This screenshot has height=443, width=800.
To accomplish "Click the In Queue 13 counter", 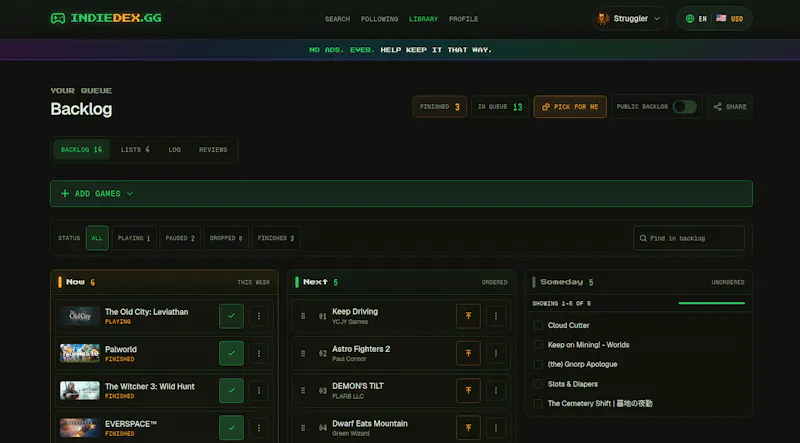I will [501, 107].
